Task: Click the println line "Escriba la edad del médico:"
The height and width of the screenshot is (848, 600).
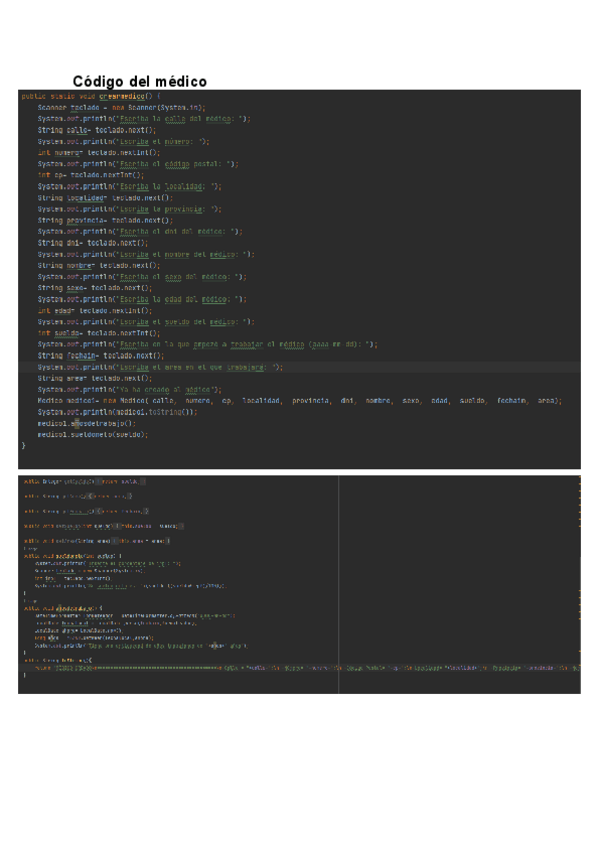Action: (142, 299)
